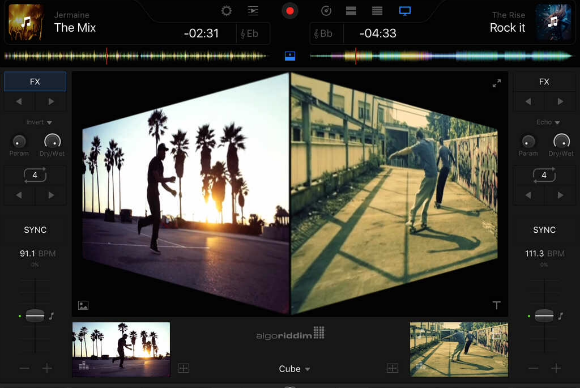Toggle the 4-beat loop on right deck
This screenshot has height=388, width=580.
tap(544, 175)
